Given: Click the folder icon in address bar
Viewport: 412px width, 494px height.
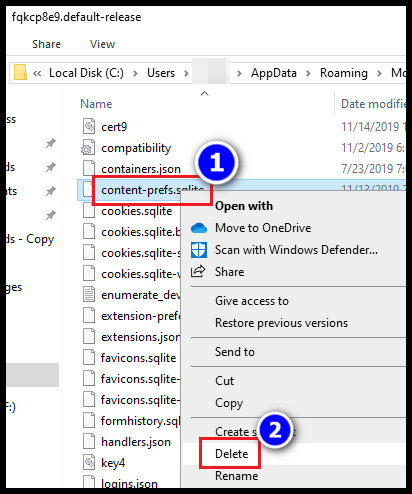Looking at the screenshot, I should point(20,73).
